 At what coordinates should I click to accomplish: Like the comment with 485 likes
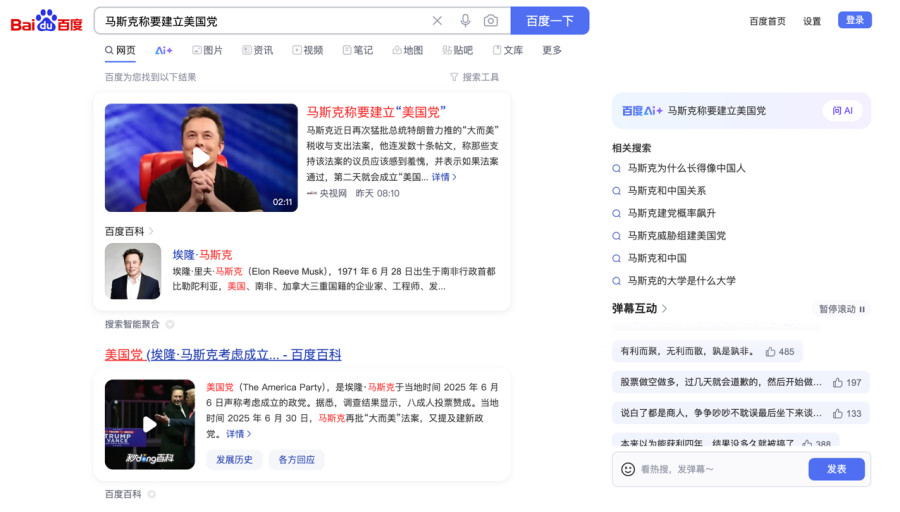click(x=770, y=351)
